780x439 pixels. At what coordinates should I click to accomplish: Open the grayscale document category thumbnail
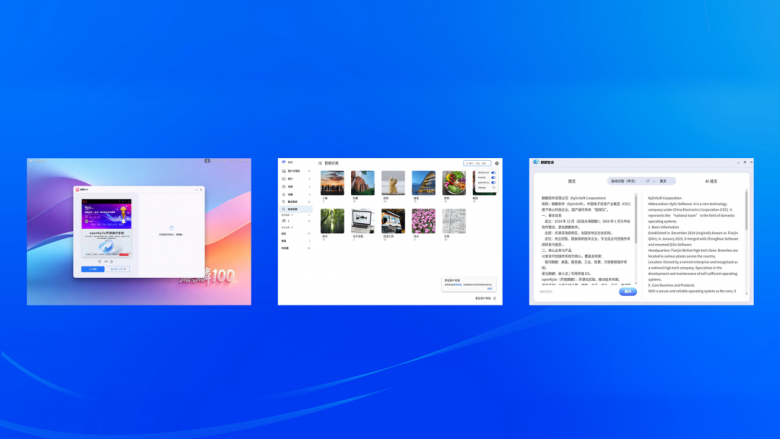454,221
